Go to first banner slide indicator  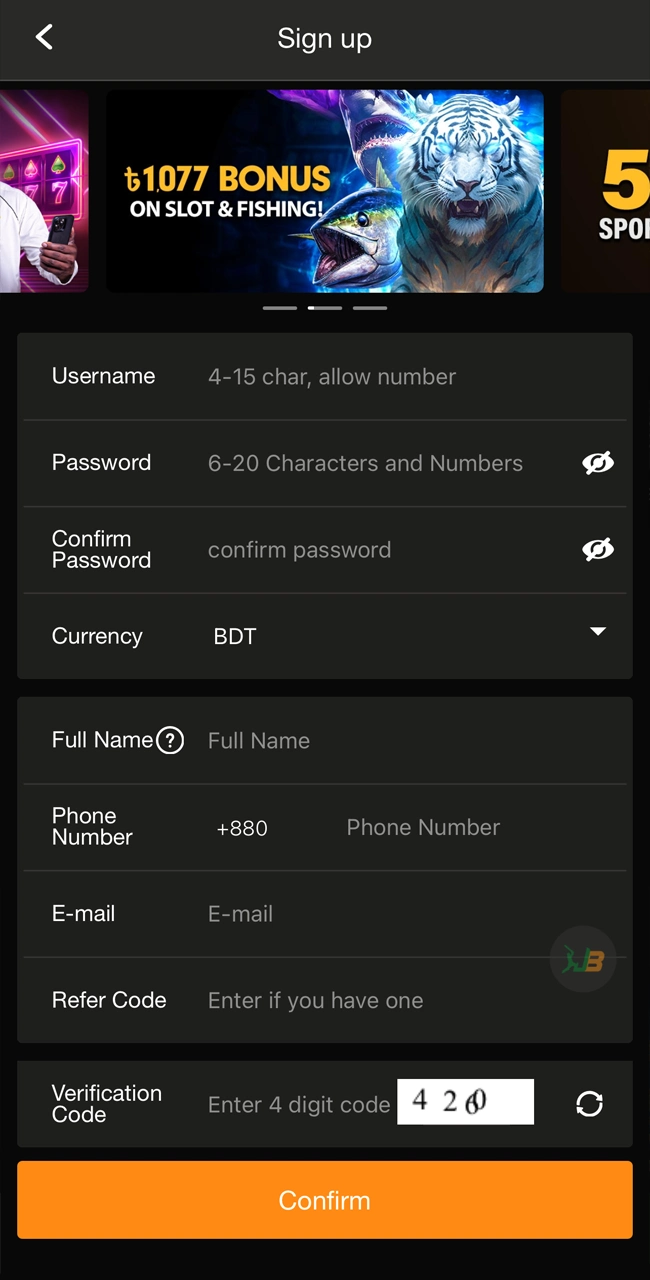[280, 308]
